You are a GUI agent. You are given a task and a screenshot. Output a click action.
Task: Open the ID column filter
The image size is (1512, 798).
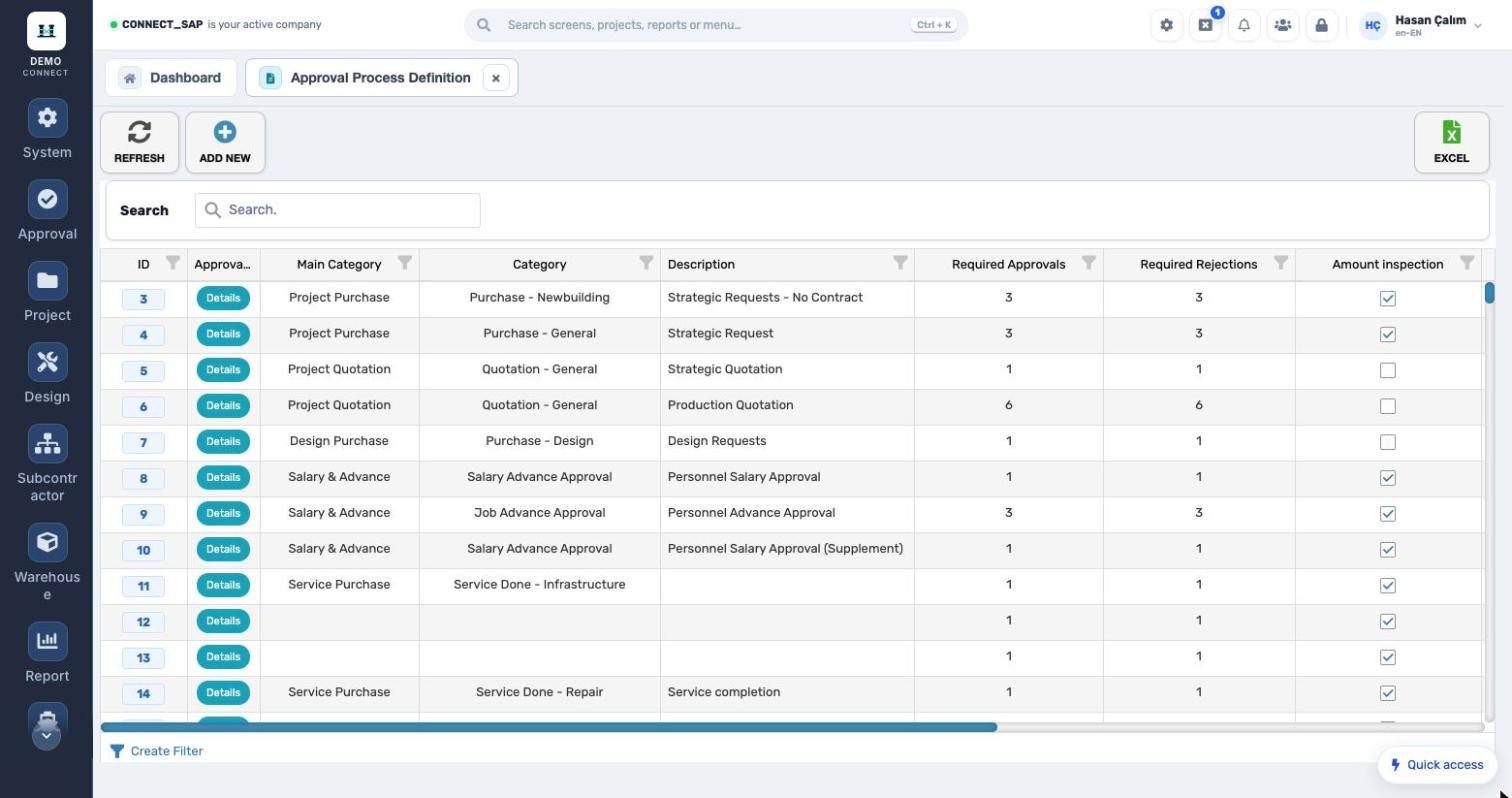tap(173, 263)
